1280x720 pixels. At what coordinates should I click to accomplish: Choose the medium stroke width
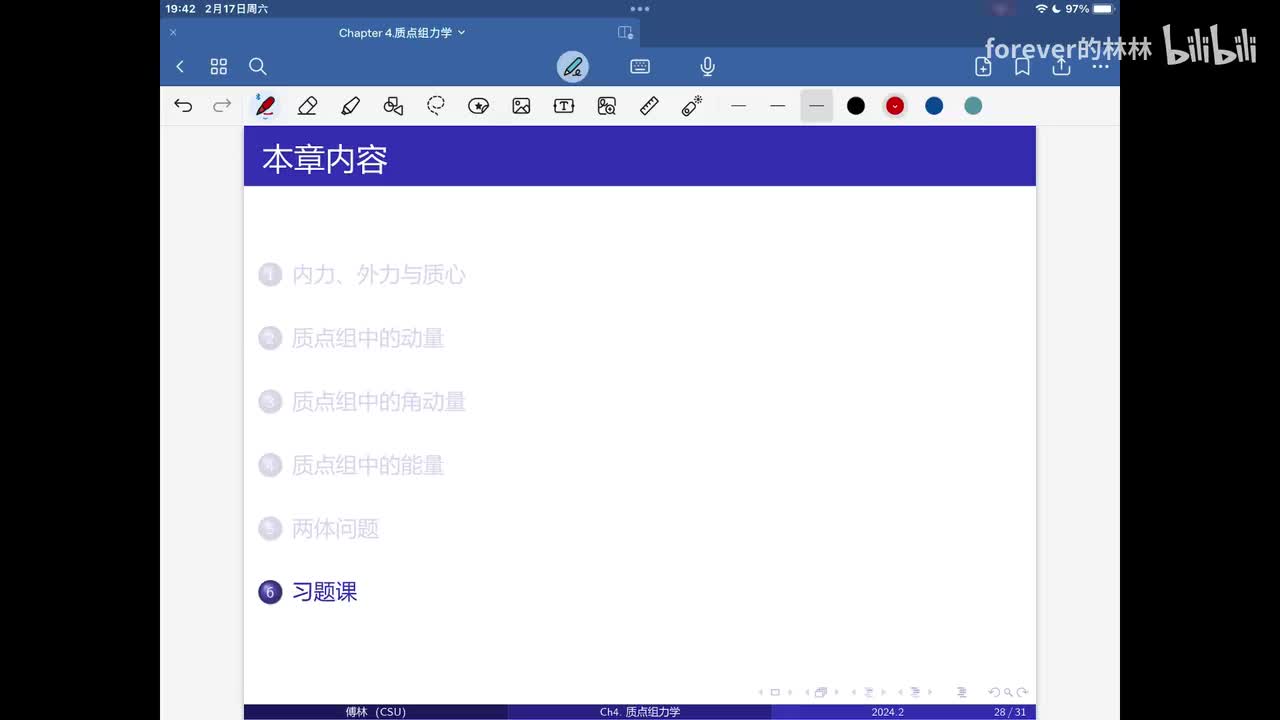click(778, 105)
